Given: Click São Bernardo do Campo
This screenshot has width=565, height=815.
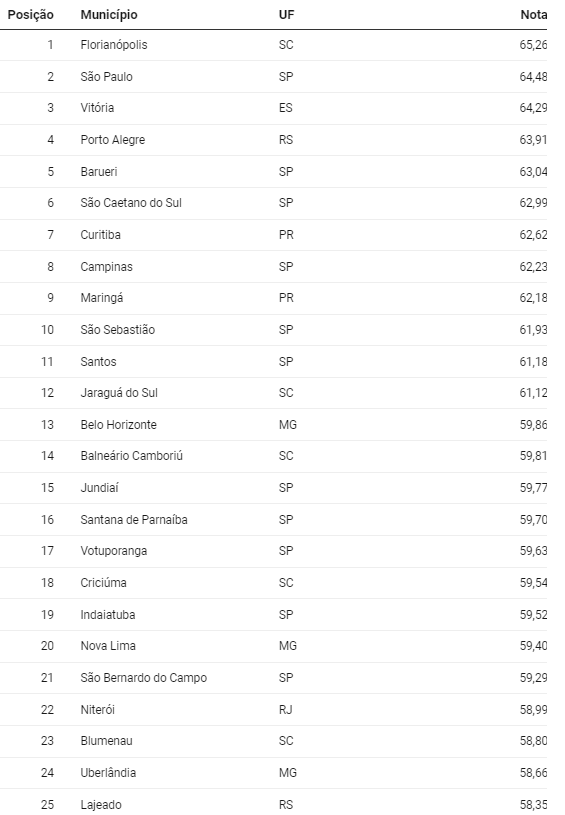Looking at the screenshot, I should 143,678.
